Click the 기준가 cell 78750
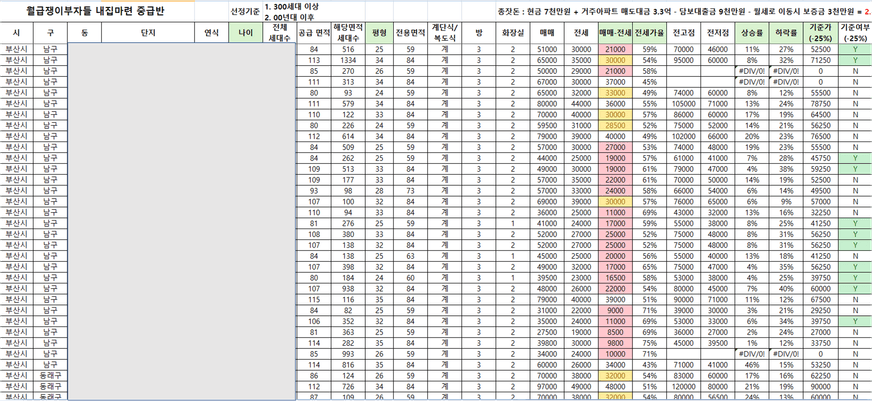The image size is (872, 401). tap(820, 103)
